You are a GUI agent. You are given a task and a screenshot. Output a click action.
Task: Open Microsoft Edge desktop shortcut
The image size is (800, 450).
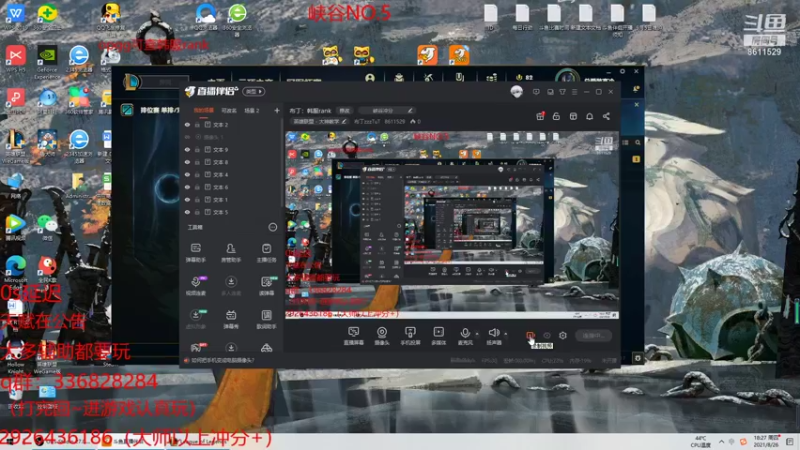pyautogui.click(x=15, y=269)
